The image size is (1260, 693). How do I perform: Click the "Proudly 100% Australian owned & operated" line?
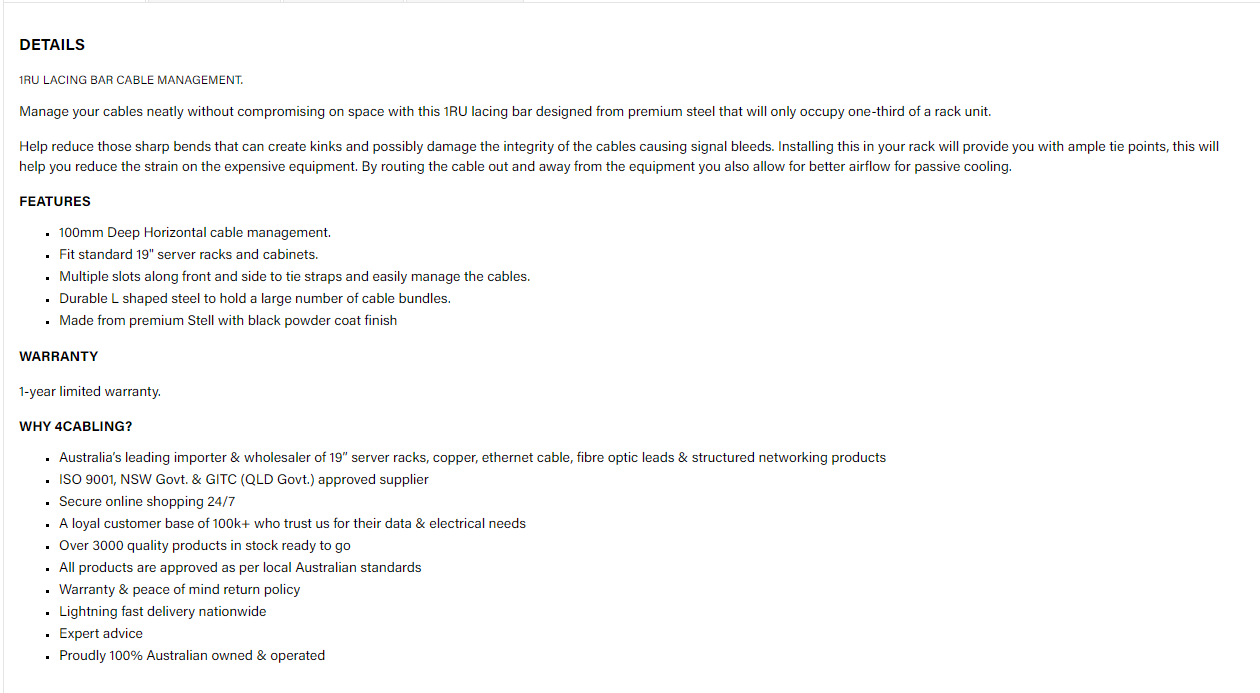(x=191, y=655)
